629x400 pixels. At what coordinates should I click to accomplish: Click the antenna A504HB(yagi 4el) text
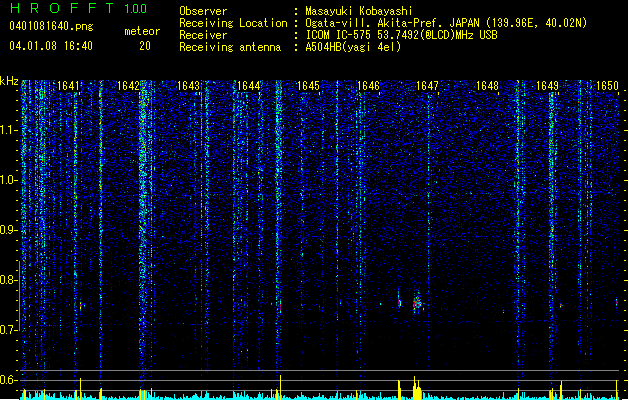click(x=353, y=47)
